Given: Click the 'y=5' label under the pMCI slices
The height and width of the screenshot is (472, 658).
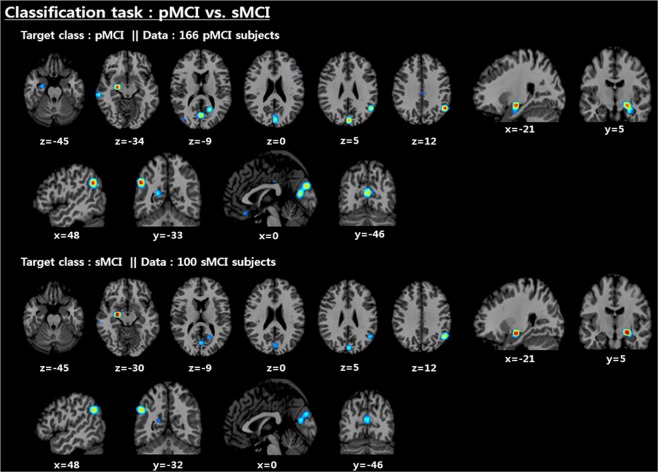Looking at the screenshot, I should pos(614,129).
